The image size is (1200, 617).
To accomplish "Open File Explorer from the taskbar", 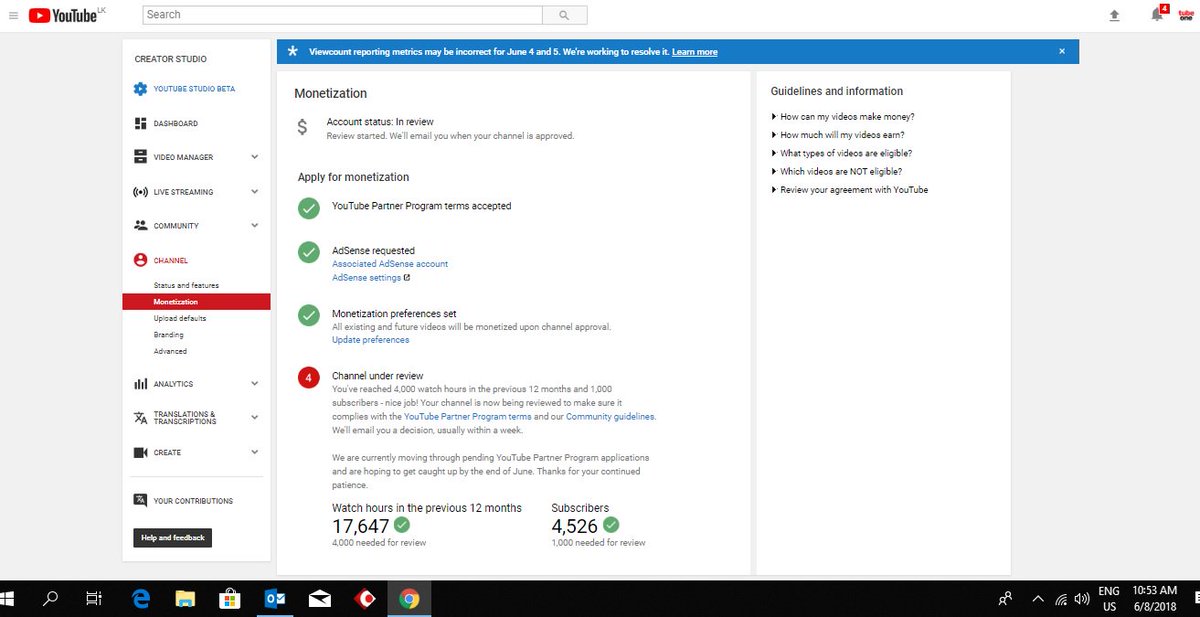I will pyautogui.click(x=185, y=598).
